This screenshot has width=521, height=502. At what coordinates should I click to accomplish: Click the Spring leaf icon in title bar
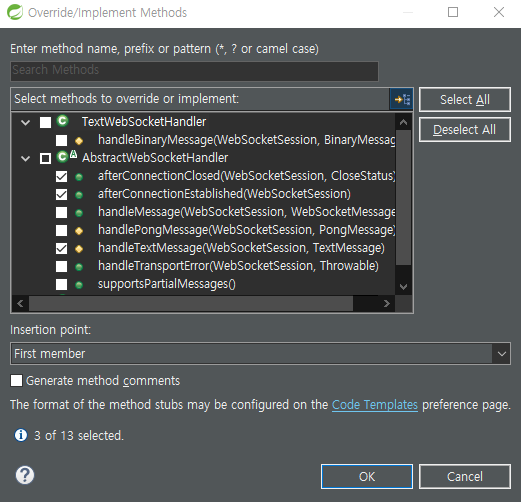click(15, 12)
